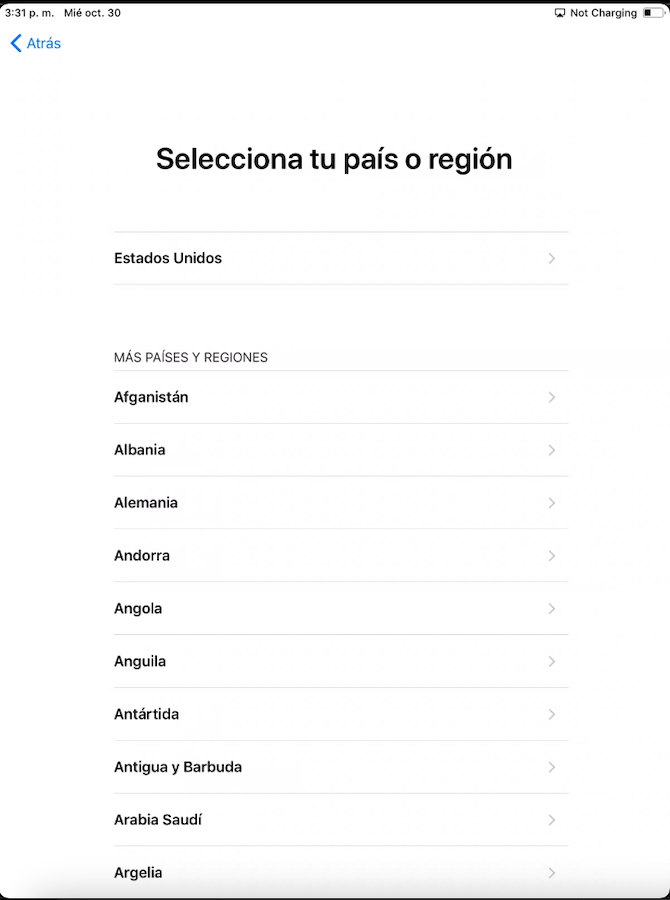670x900 pixels.
Task: Select Estados Unidos as region
Action: point(341,258)
